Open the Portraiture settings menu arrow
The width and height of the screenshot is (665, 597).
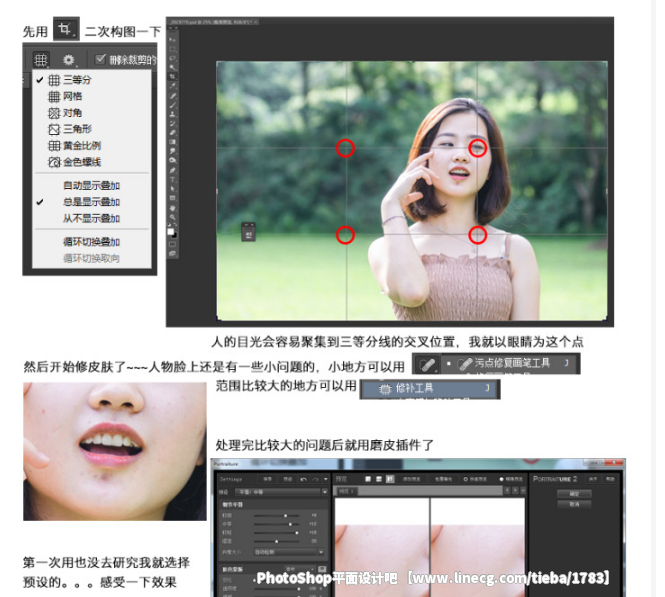pos(326,479)
